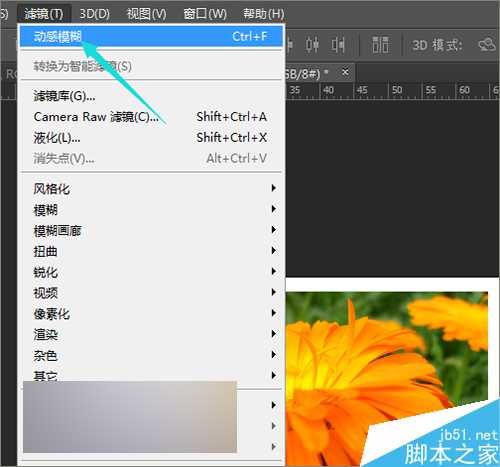Click the horizontal ruler at mark 50
500x467 pixels.
(397, 90)
